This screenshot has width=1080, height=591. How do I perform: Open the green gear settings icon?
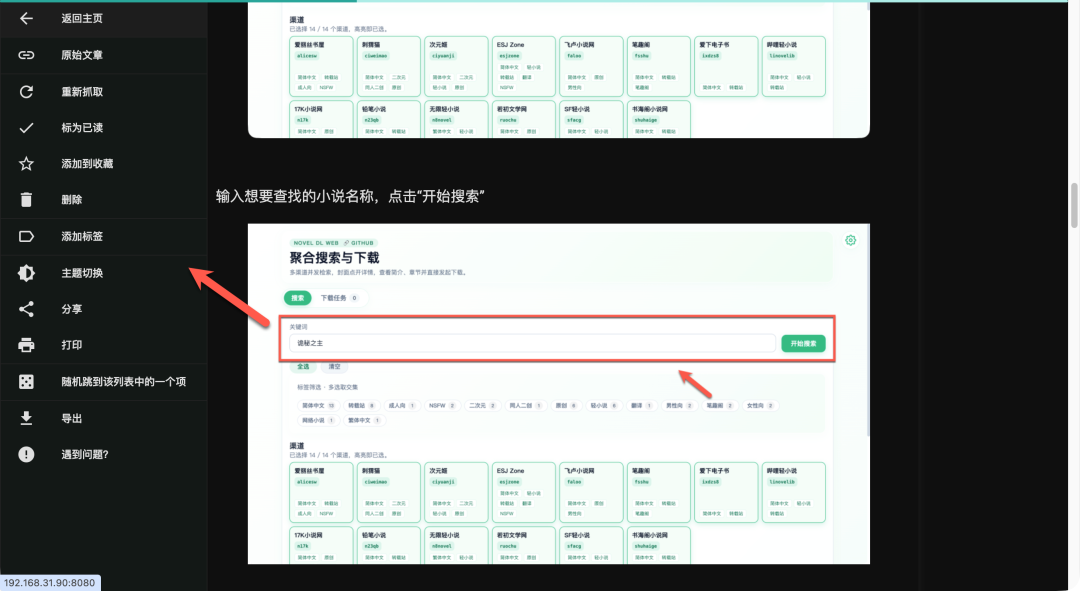[850, 240]
